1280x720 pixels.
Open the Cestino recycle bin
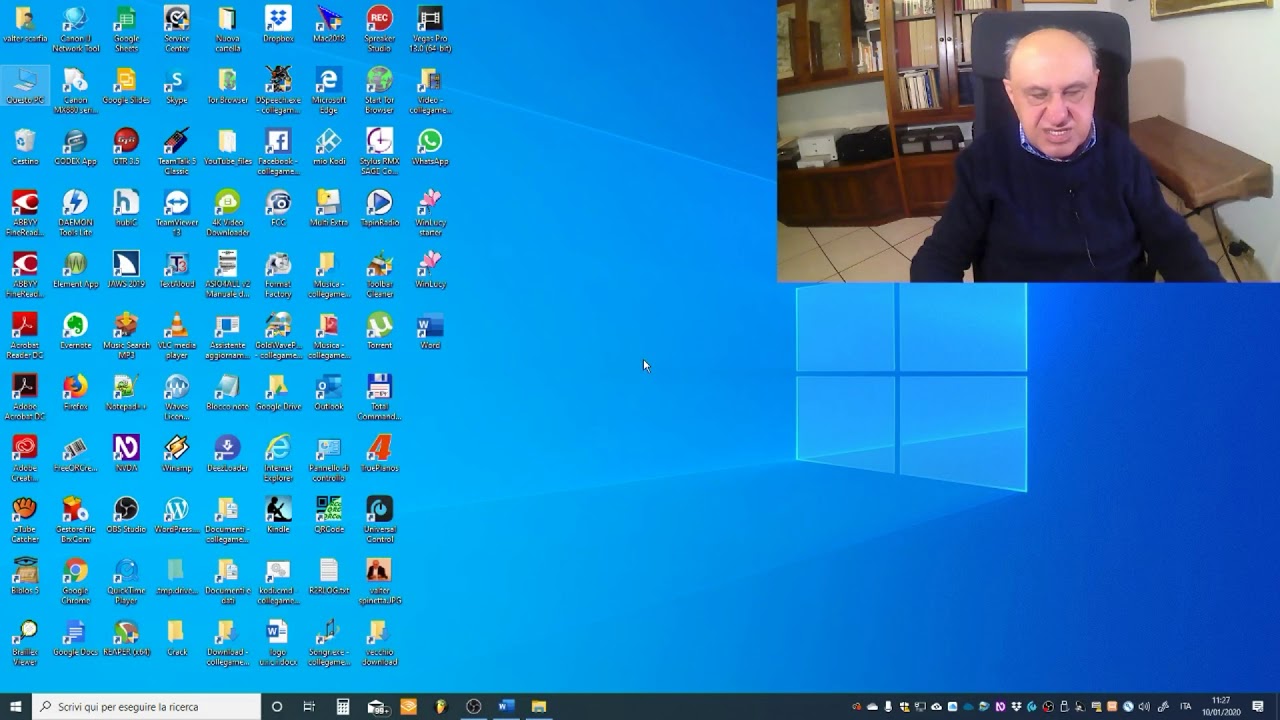click(x=25, y=148)
